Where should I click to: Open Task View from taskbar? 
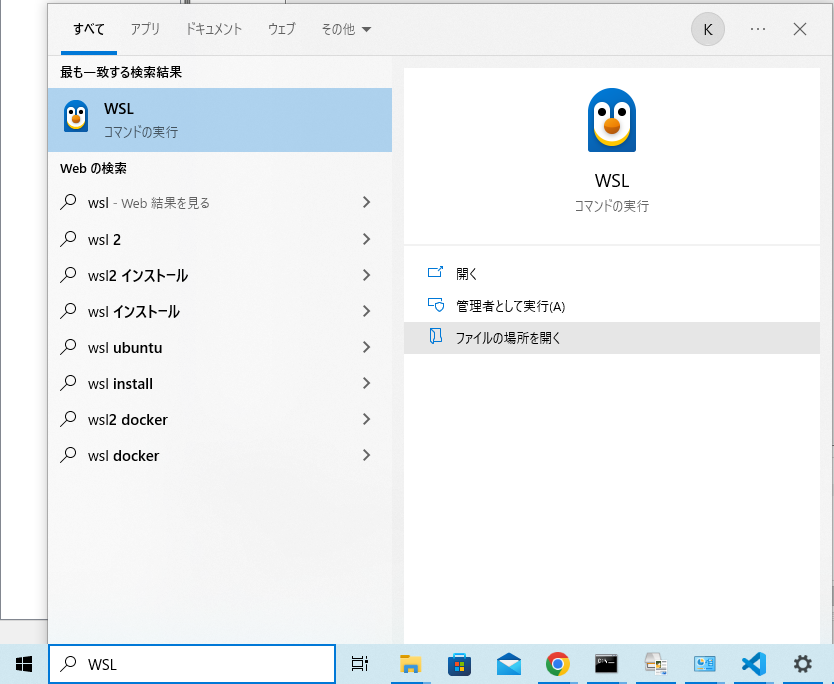click(x=360, y=664)
